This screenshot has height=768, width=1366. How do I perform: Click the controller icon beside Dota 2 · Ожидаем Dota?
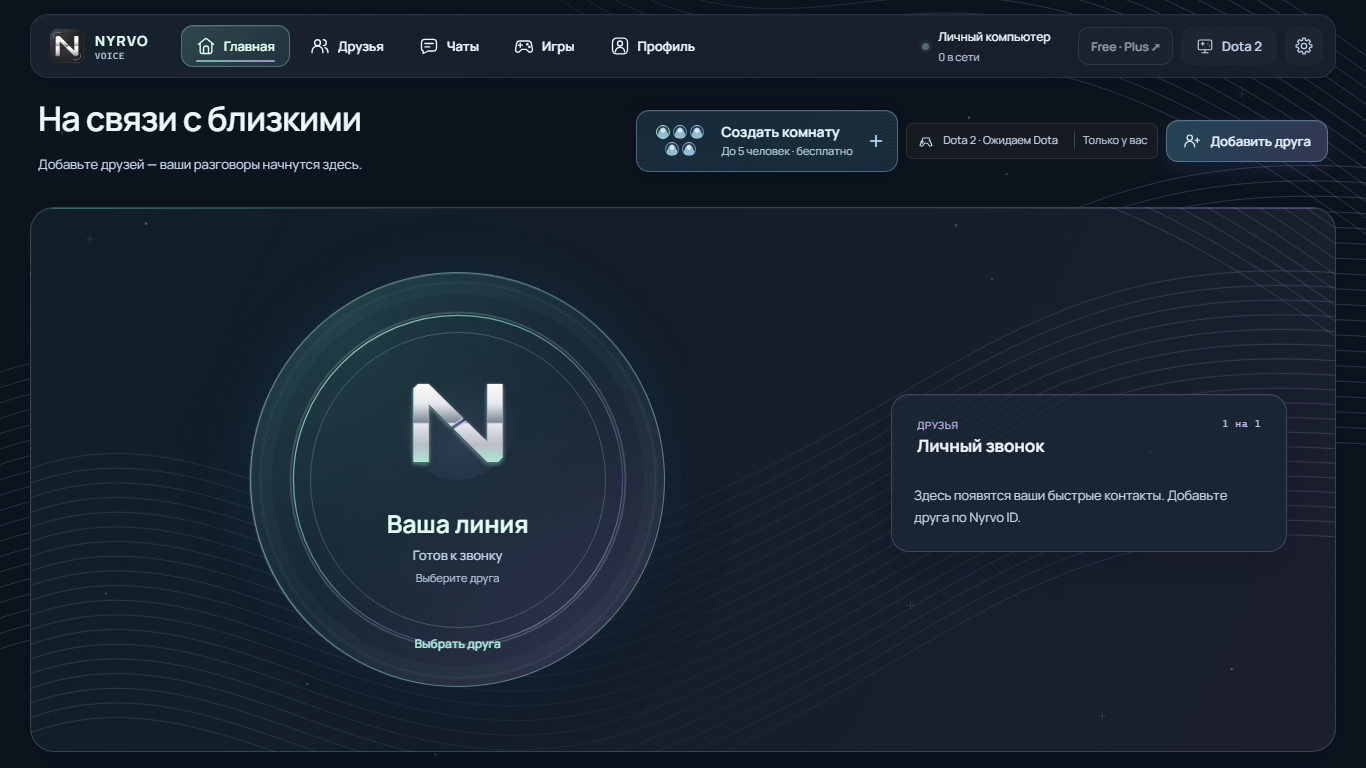coord(926,141)
